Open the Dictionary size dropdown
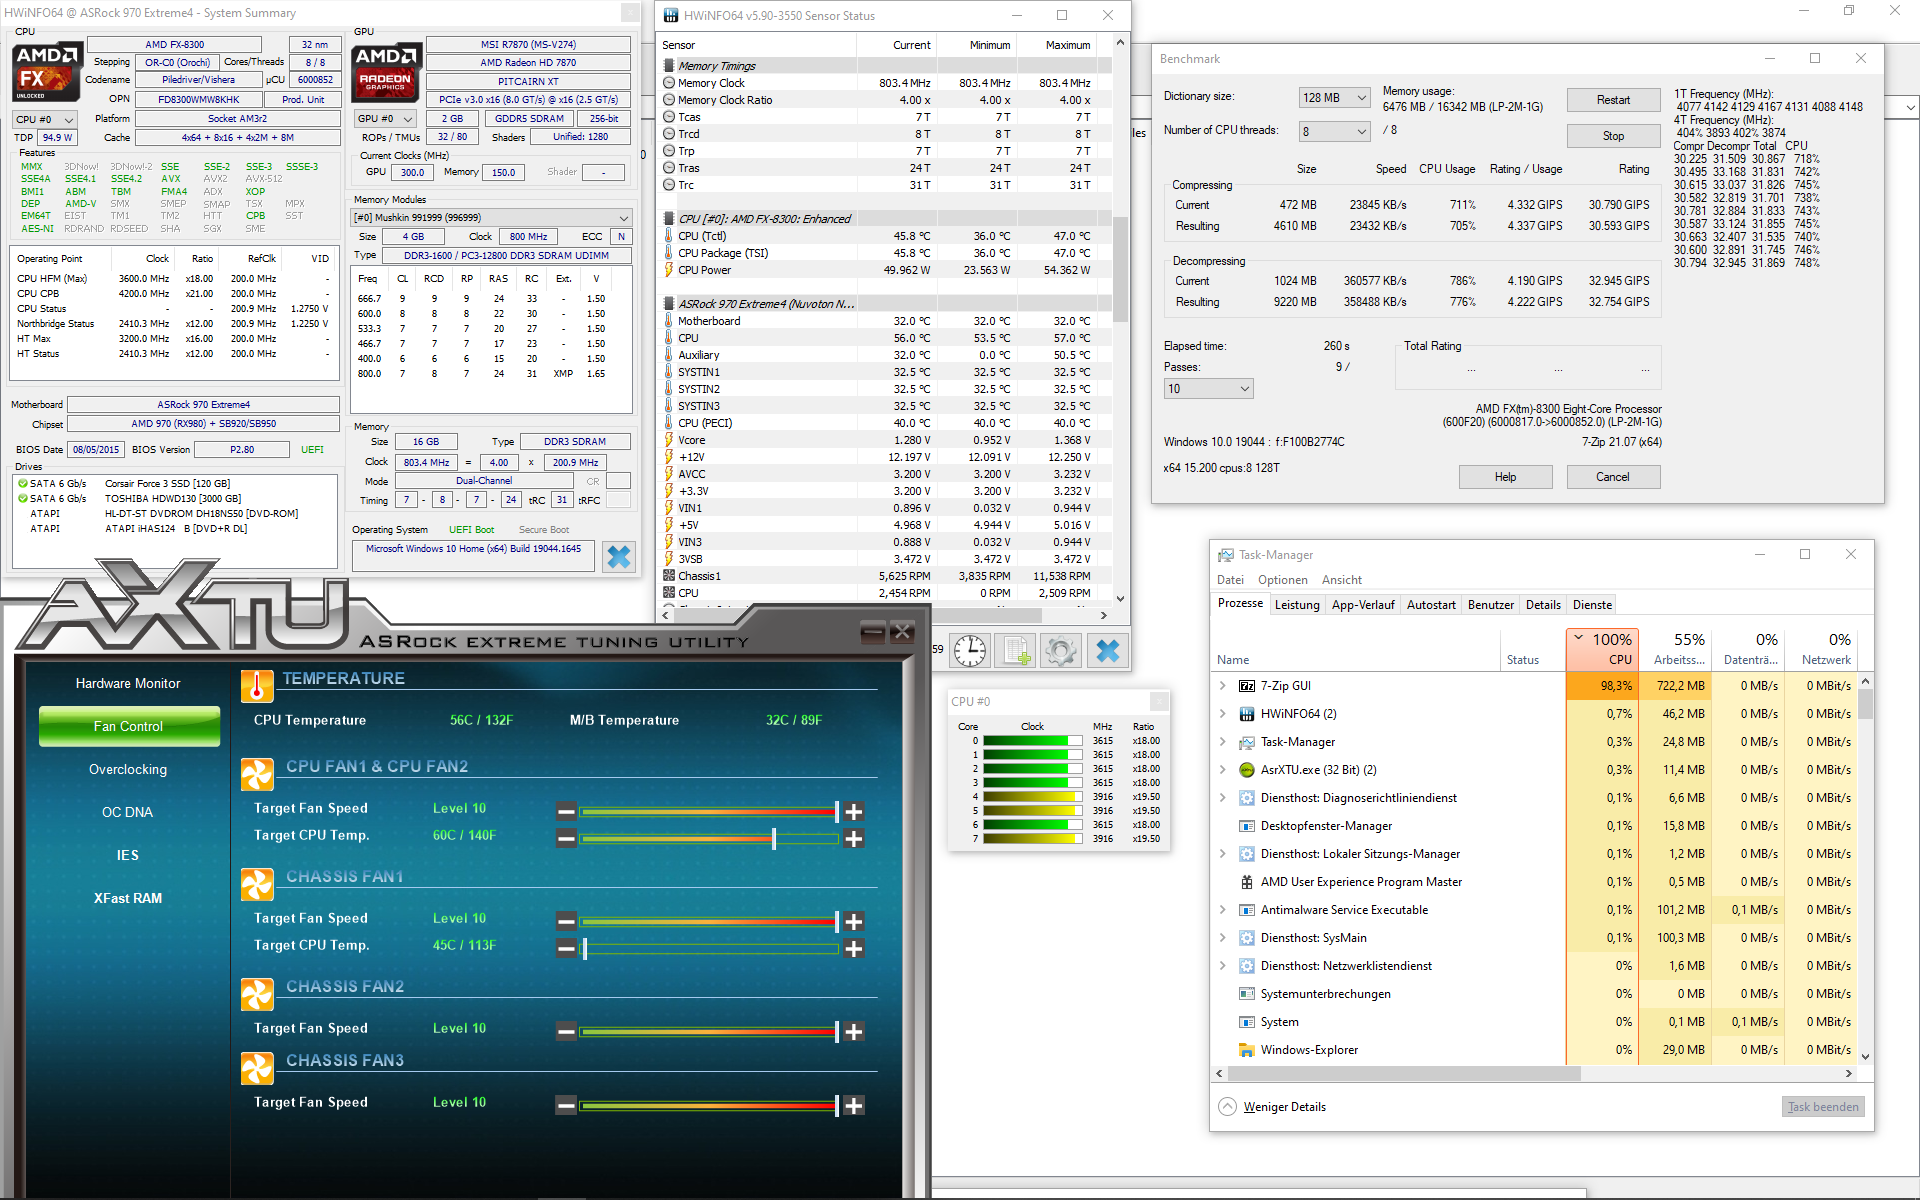This screenshot has height=1200, width=1920. pos(1334,98)
